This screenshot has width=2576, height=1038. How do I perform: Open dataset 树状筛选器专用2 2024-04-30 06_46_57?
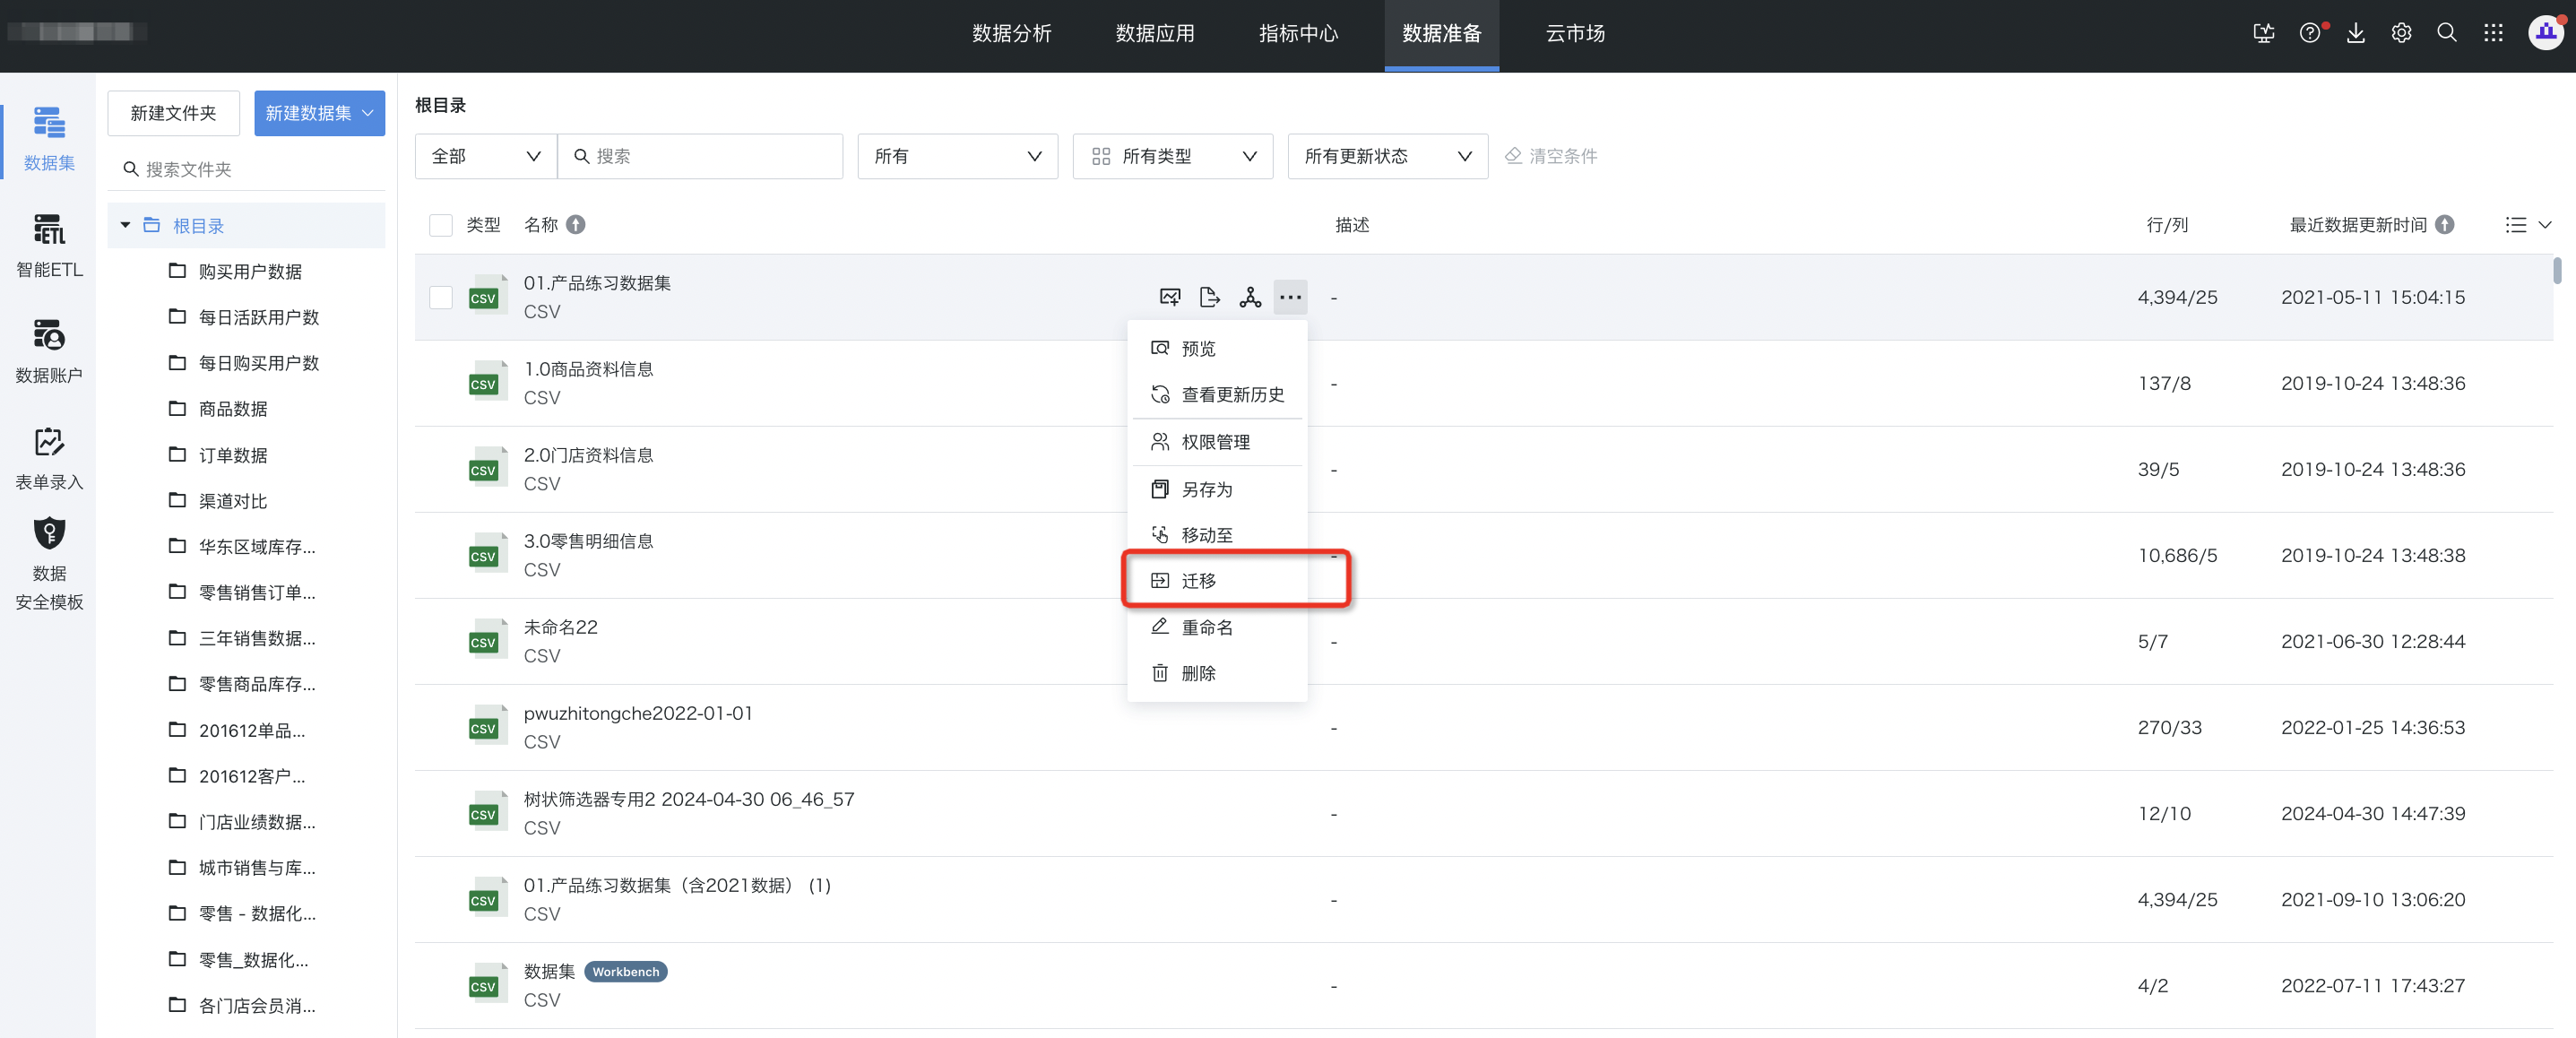tap(689, 799)
